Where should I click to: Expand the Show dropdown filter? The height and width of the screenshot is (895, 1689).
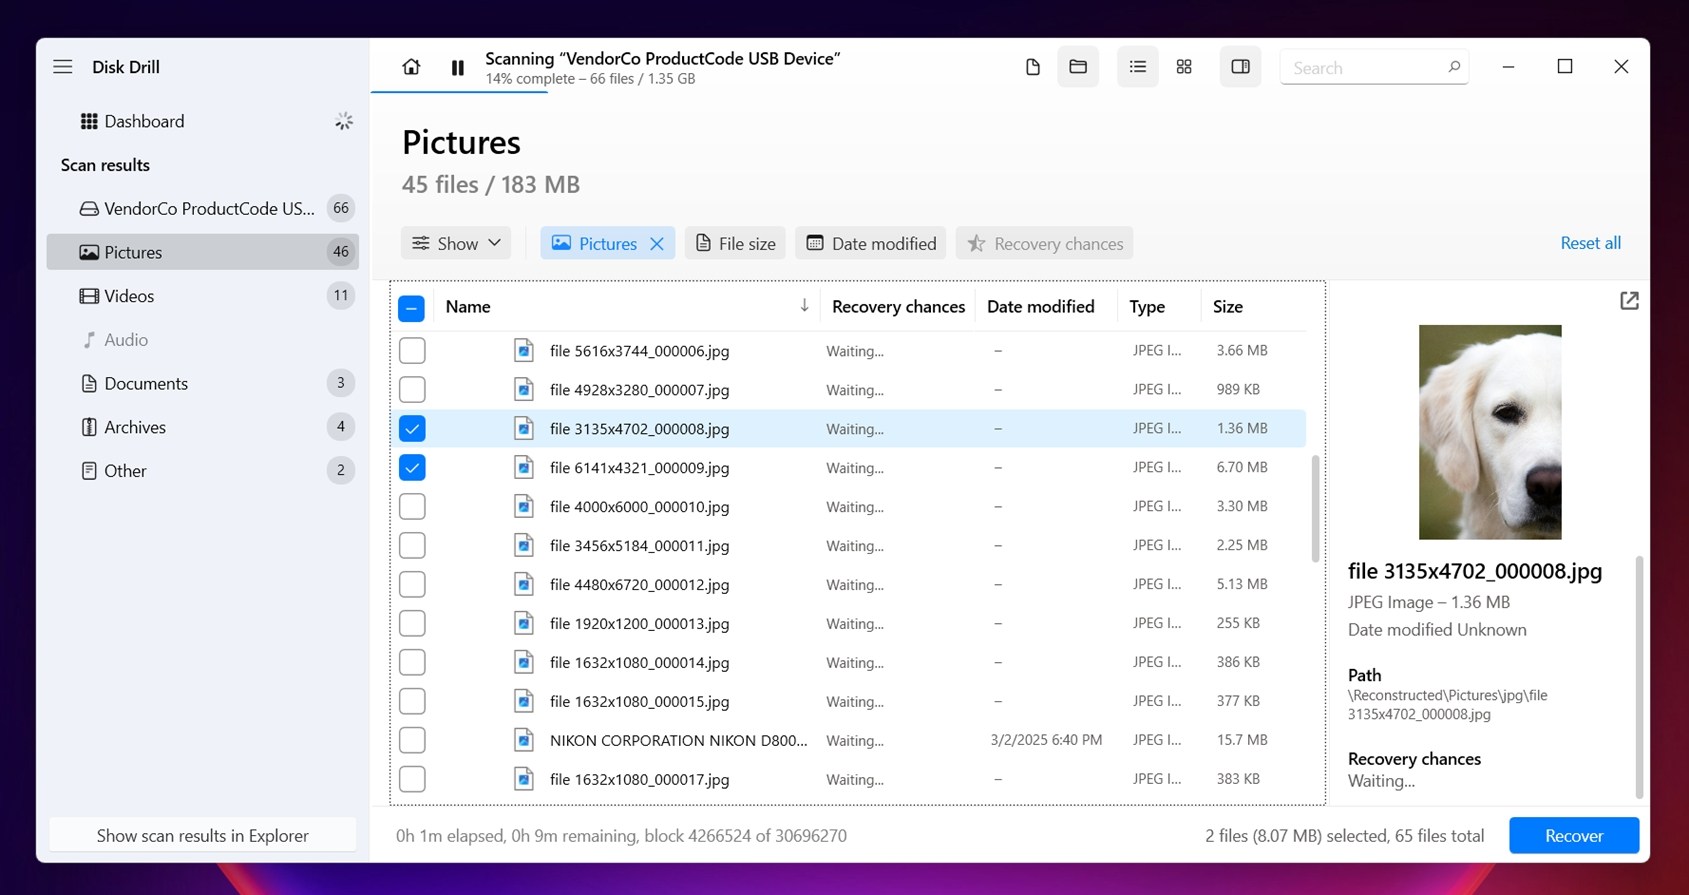click(456, 244)
